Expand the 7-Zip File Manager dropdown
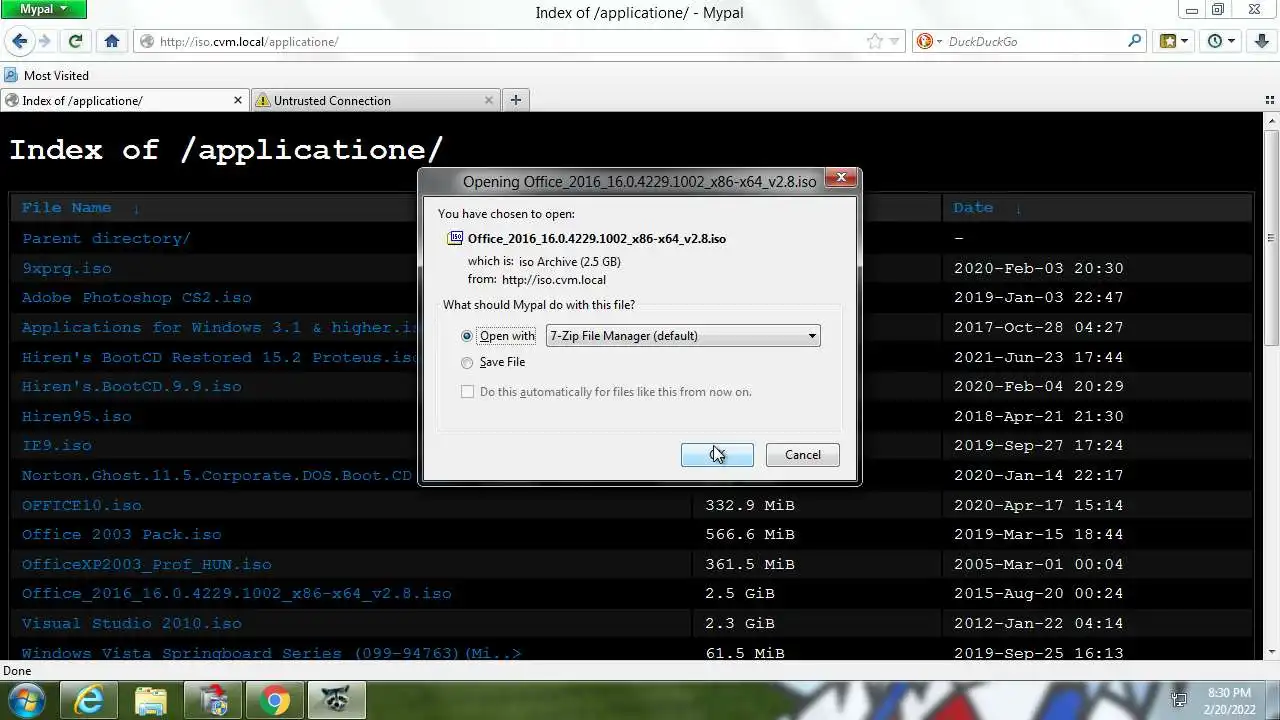 (x=683, y=336)
